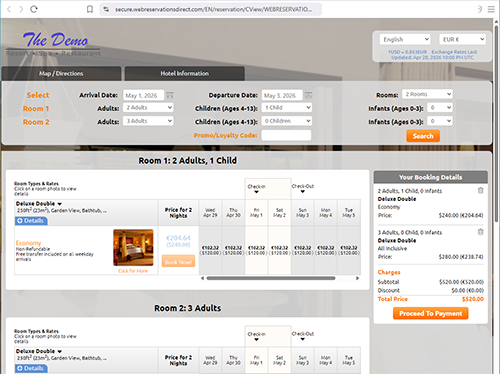The image size is (500, 374).
Task: Click the Exchange Rates Last Updated text
Action: point(434,55)
